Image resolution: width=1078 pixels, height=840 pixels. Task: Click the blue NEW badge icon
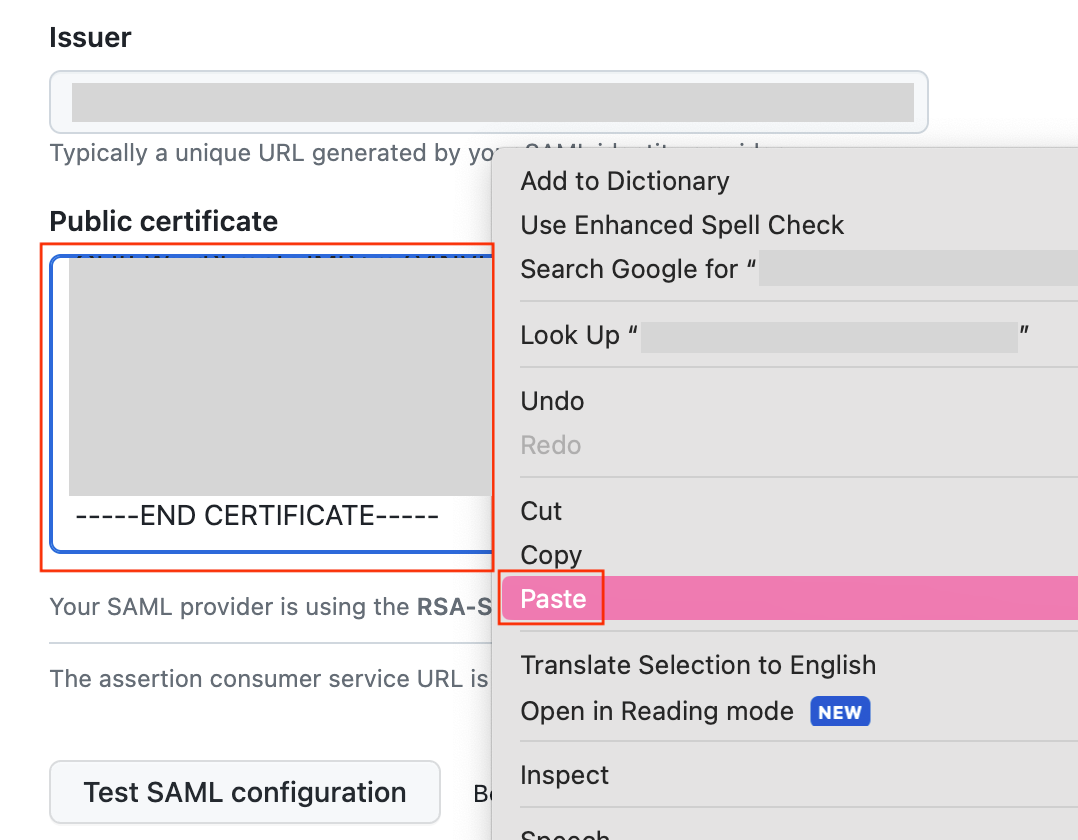[x=840, y=712]
